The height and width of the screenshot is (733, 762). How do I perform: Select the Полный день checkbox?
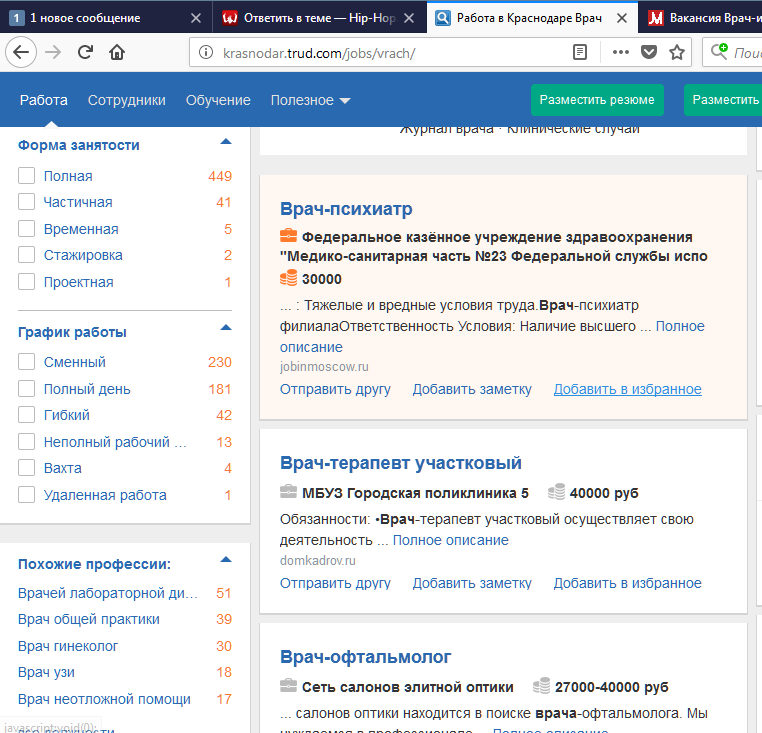(x=26, y=388)
